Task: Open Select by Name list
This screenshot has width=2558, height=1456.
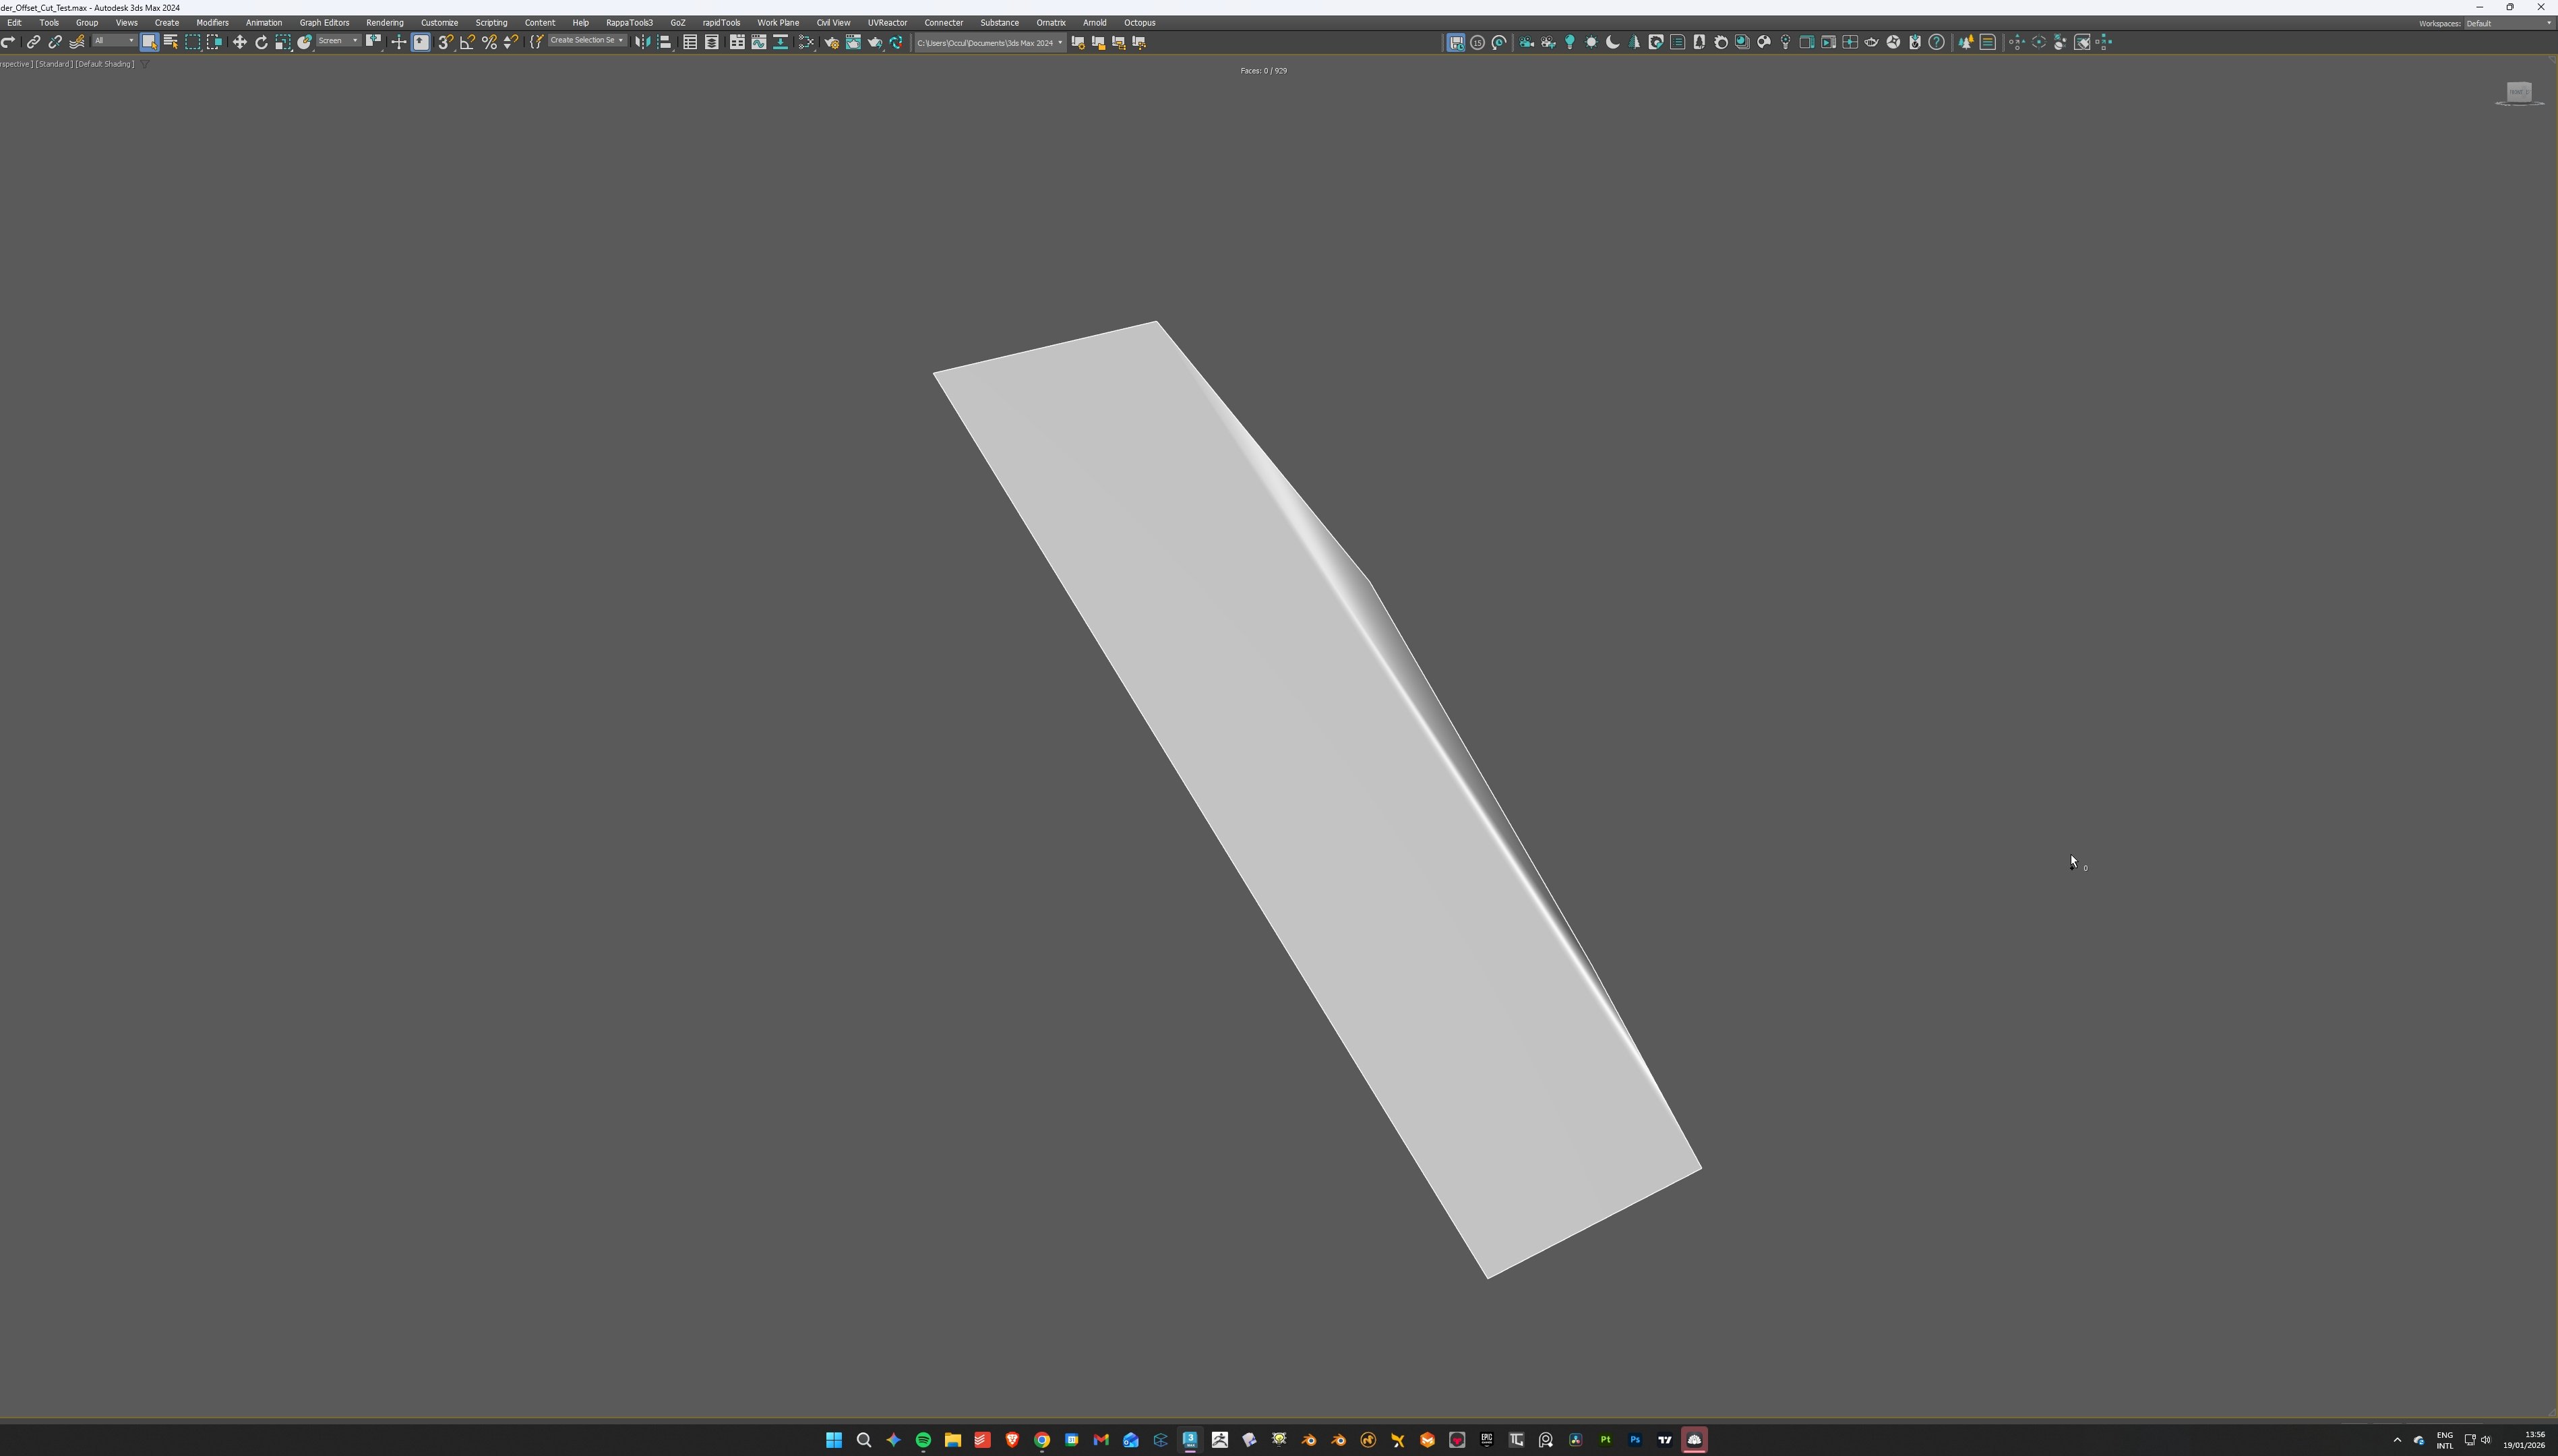Action: pyautogui.click(x=171, y=42)
